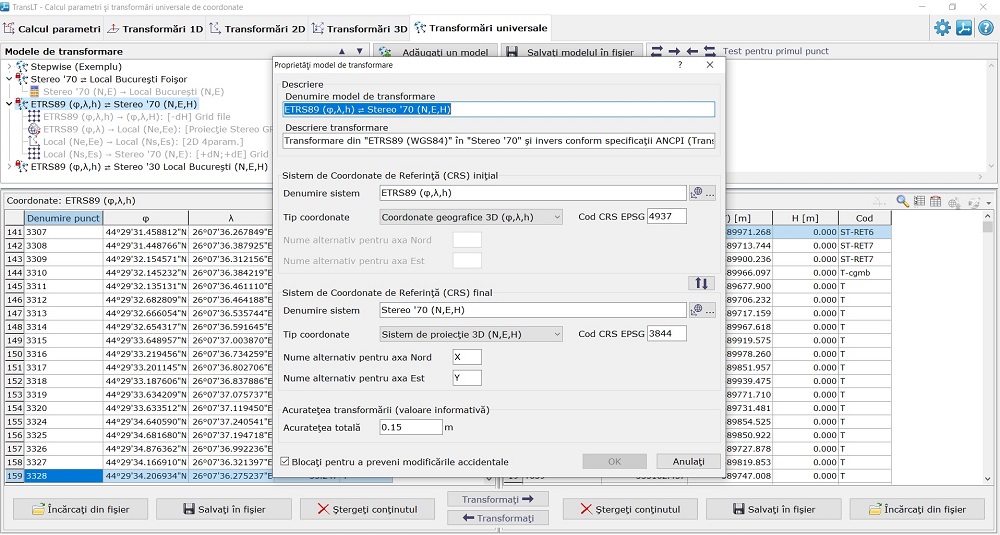Click the icon of the Stereo '70 → Local București step
1000x535 pixels.
tap(34, 92)
